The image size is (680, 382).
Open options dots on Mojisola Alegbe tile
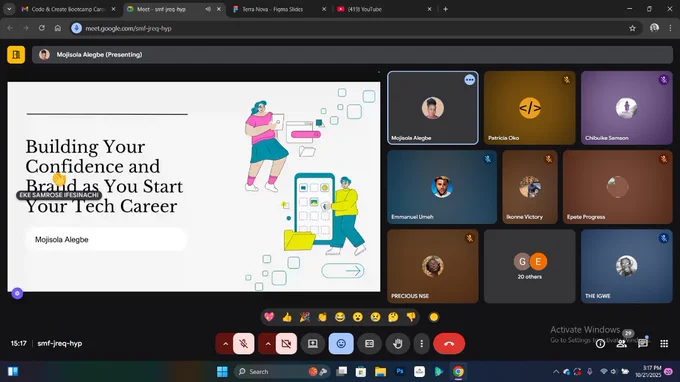[x=470, y=80]
